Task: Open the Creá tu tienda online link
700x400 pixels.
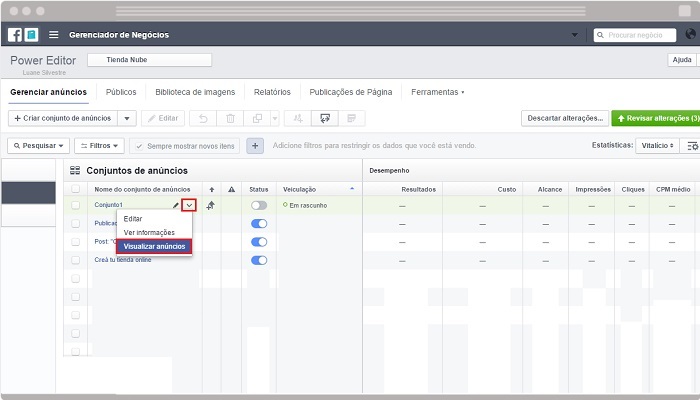Action: [123, 260]
